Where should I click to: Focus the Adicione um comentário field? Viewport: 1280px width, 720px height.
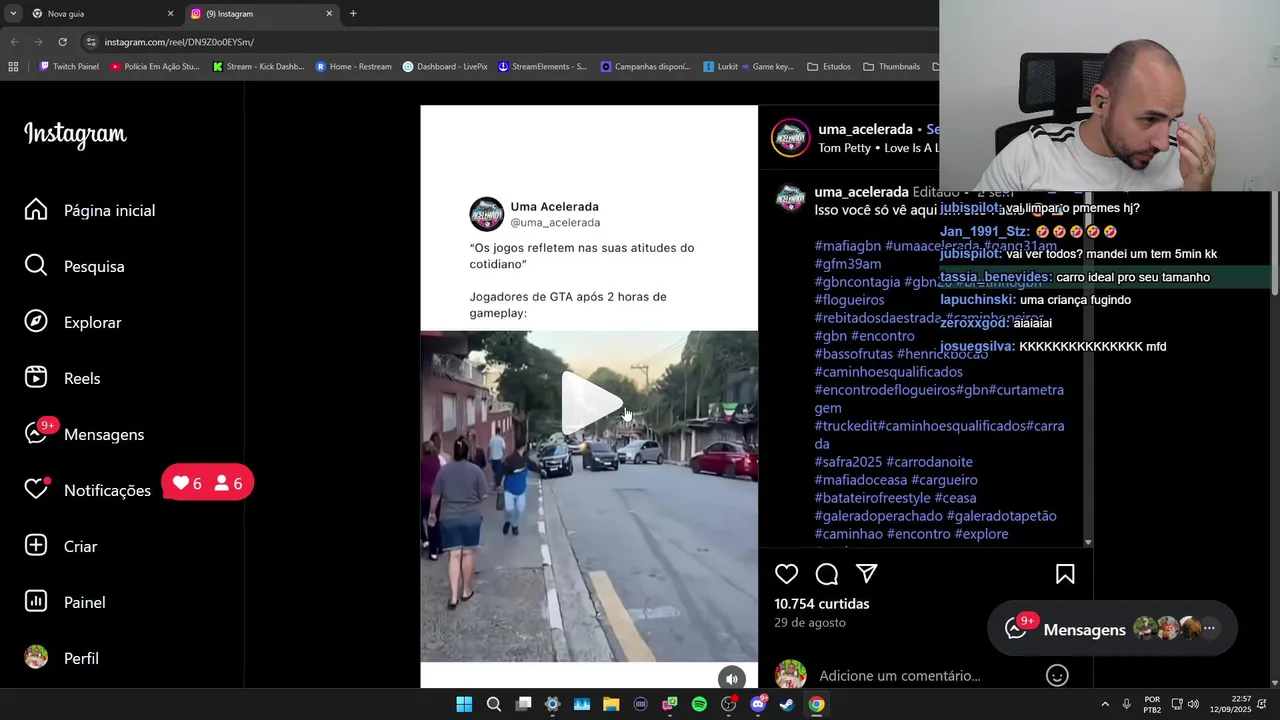pyautogui.click(x=900, y=676)
